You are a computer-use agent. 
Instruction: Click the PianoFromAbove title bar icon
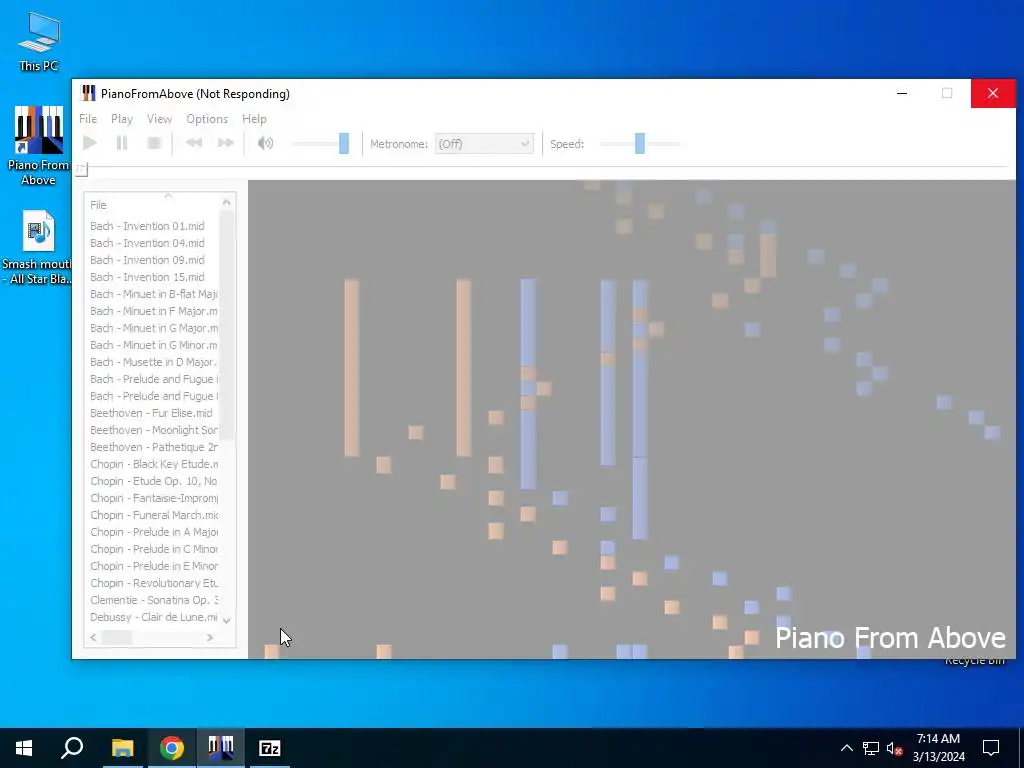pyautogui.click(x=88, y=93)
